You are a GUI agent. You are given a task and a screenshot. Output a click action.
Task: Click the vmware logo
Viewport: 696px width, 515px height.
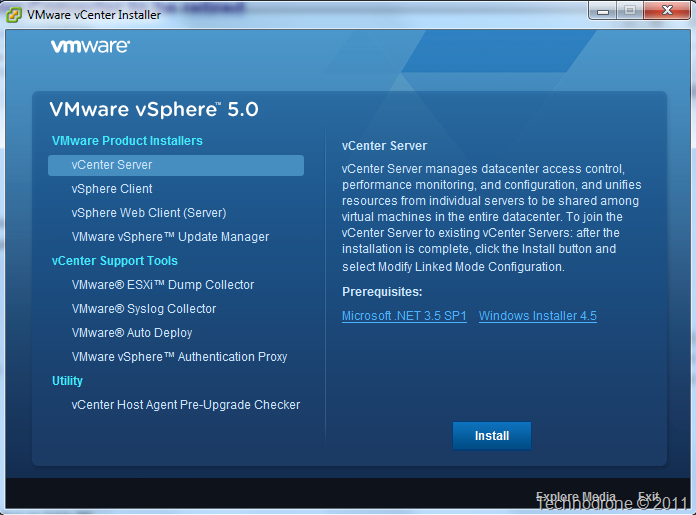point(90,46)
